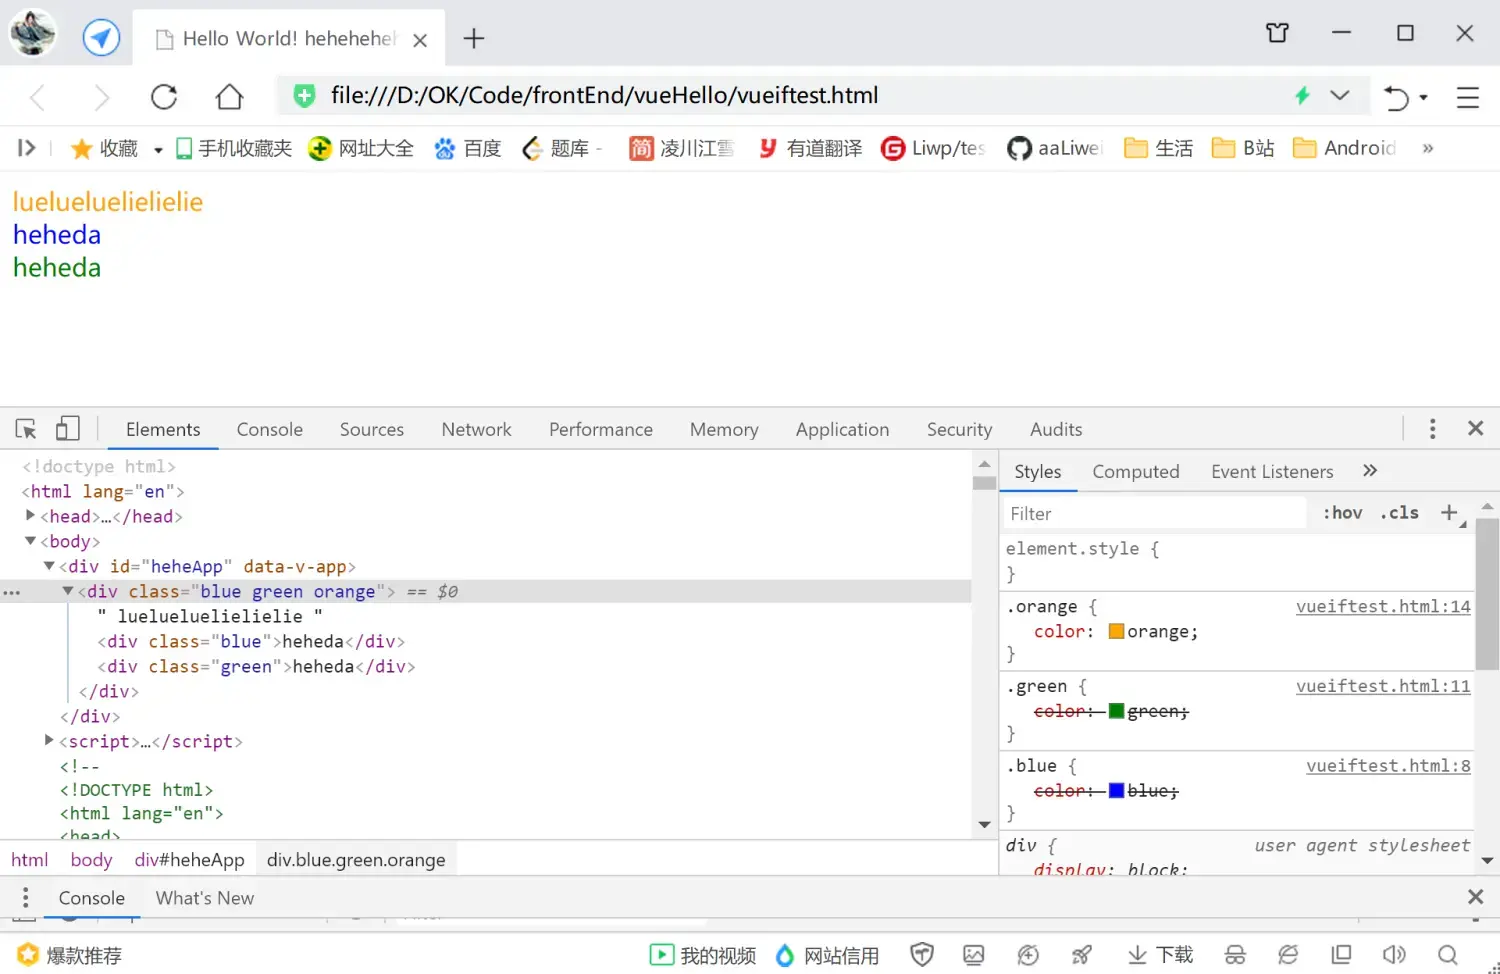Open the orange color swatch picker
Screen dimensions: 1500x974
pyautogui.click(x=1116, y=632)
